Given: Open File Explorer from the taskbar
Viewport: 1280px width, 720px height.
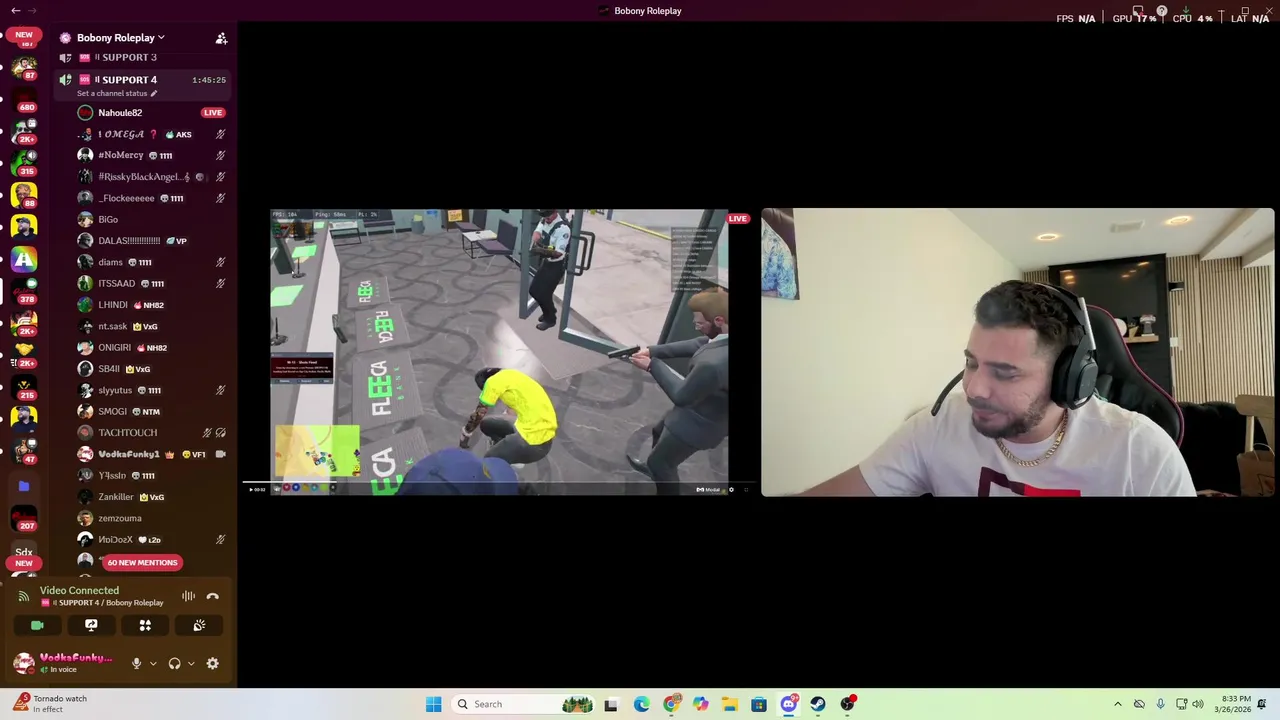Looking at the screenshot, I should [x=730, y=704].
